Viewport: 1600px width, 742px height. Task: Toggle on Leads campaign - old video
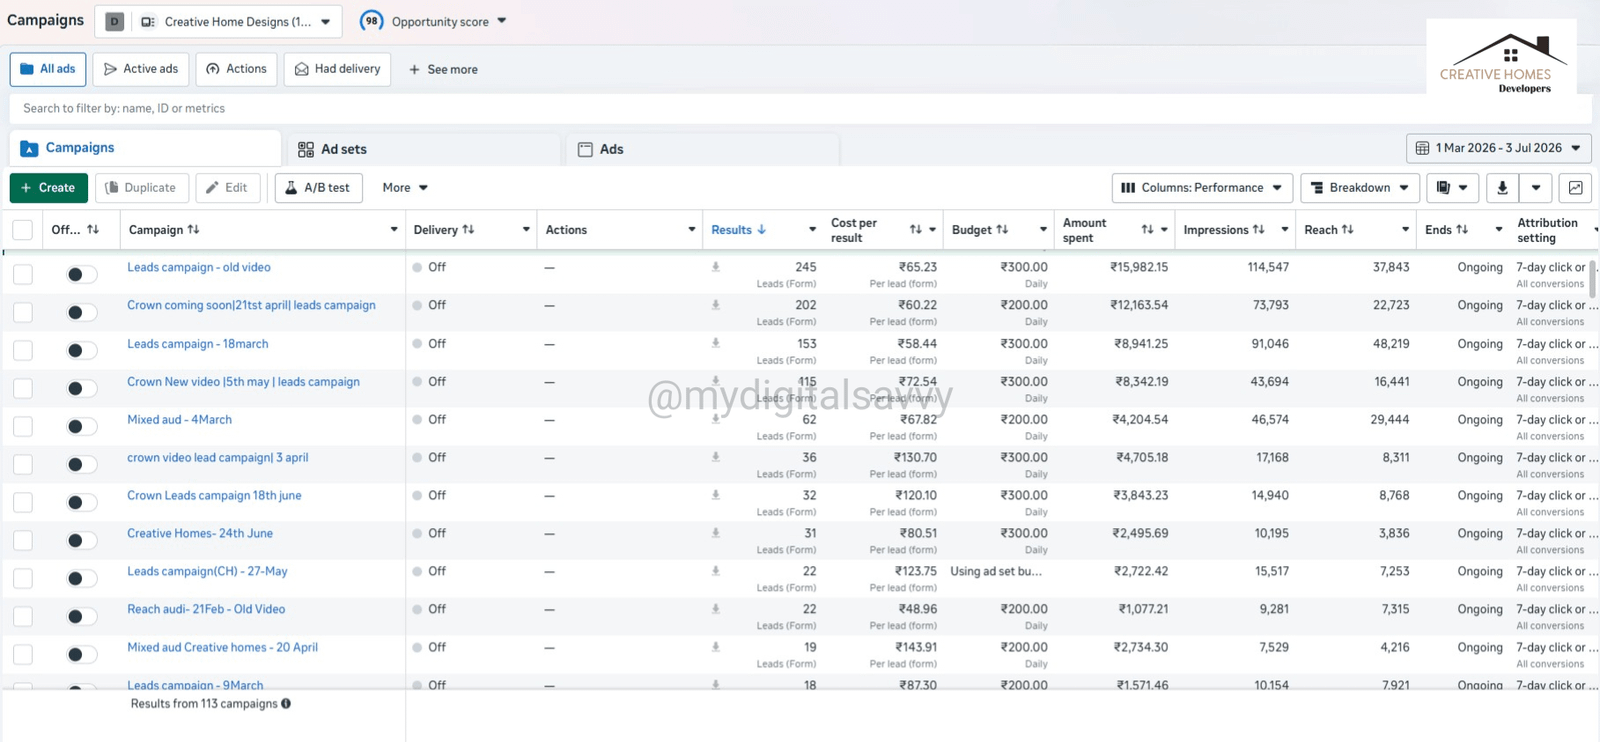tap(80, 274)
